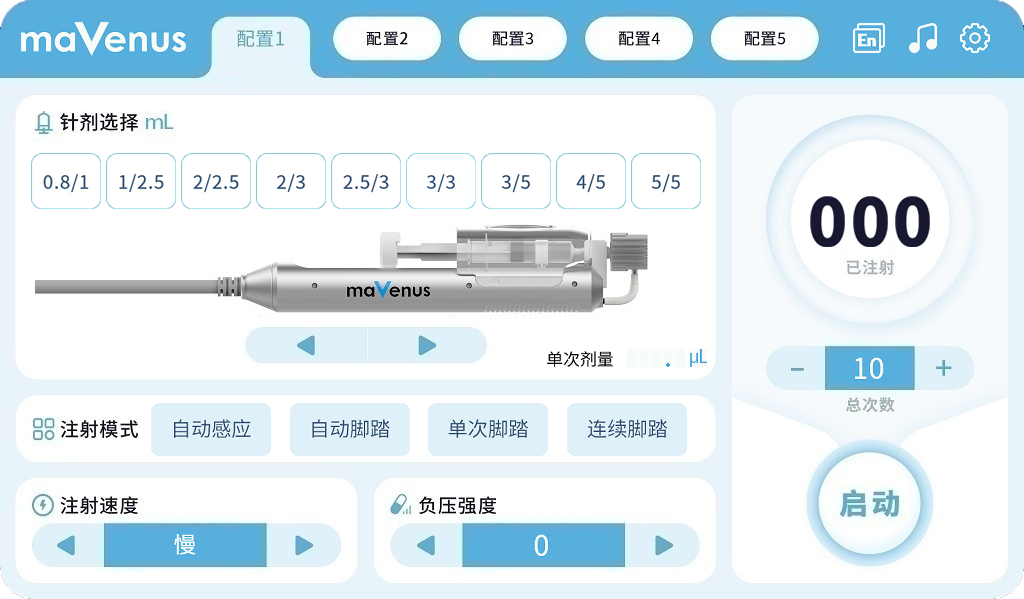Switch to the 配置2 tab
Image resolution: width=1024 pixels, height=599 pixels.
(387, 39)
